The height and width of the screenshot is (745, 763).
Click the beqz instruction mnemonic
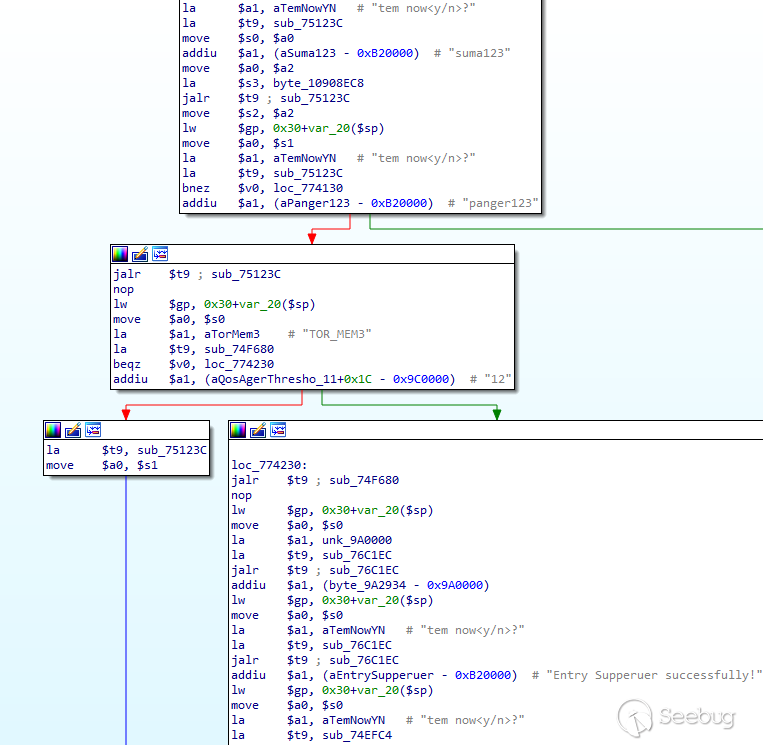(x=127, y=364)
